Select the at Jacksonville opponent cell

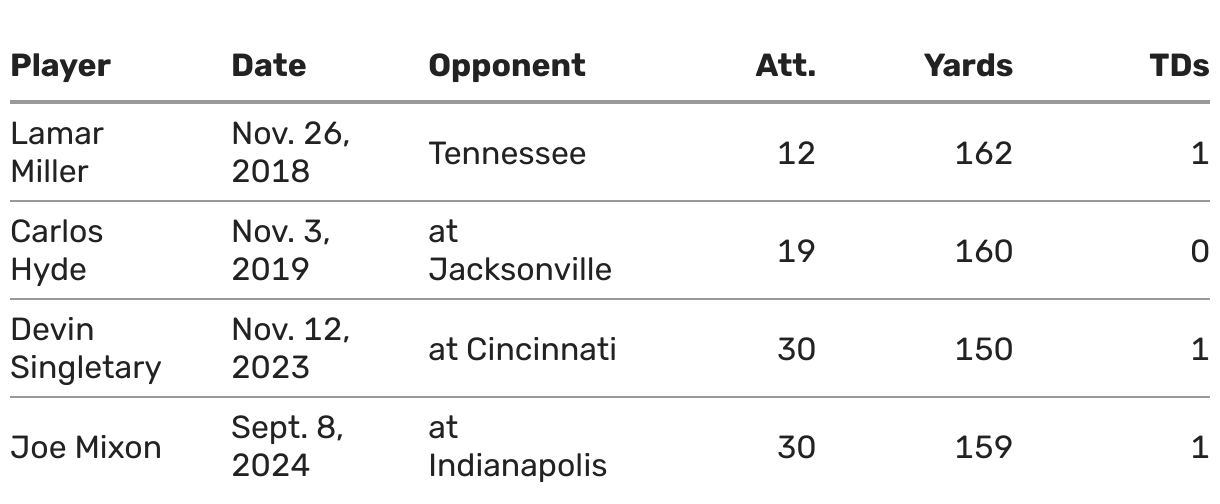click(519, 250)
